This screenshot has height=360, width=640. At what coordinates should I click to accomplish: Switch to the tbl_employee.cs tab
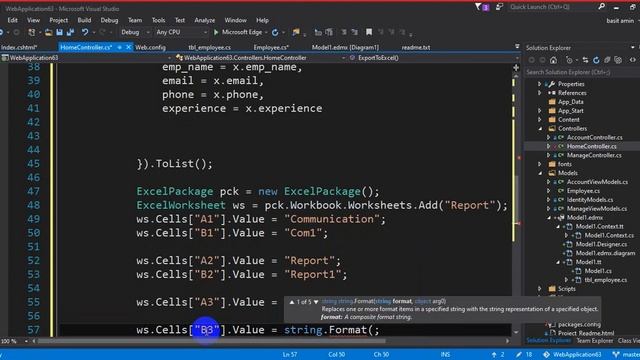209,47
